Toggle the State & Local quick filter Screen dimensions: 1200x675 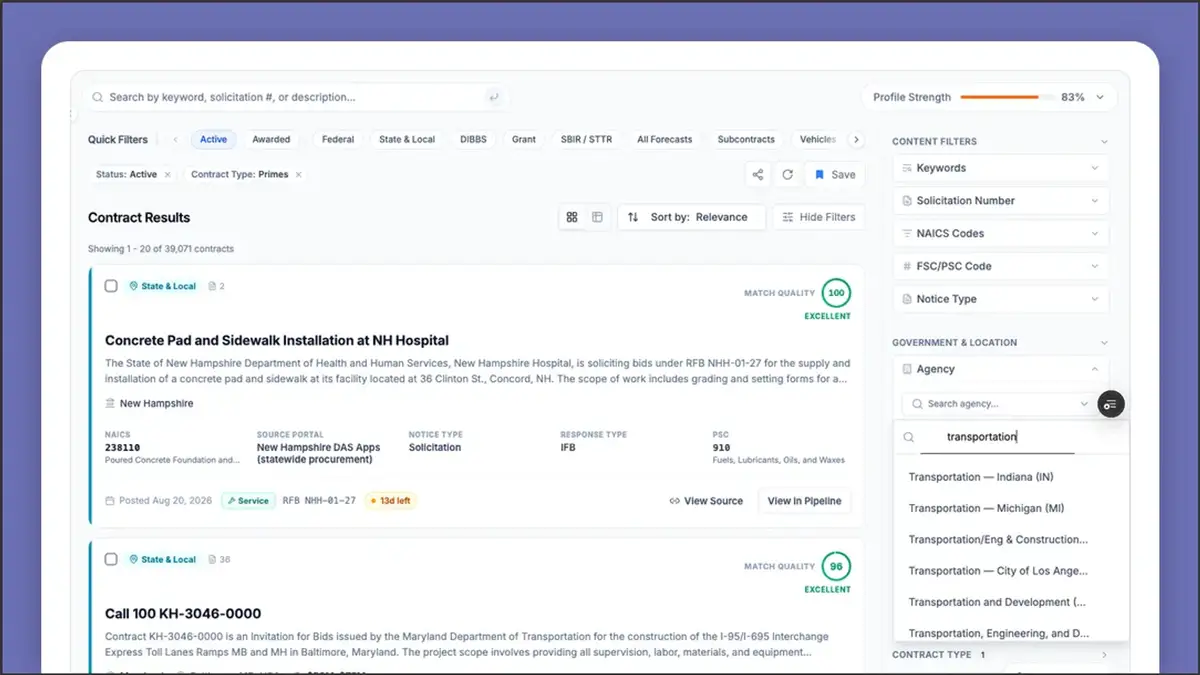[x=407, y=139]
